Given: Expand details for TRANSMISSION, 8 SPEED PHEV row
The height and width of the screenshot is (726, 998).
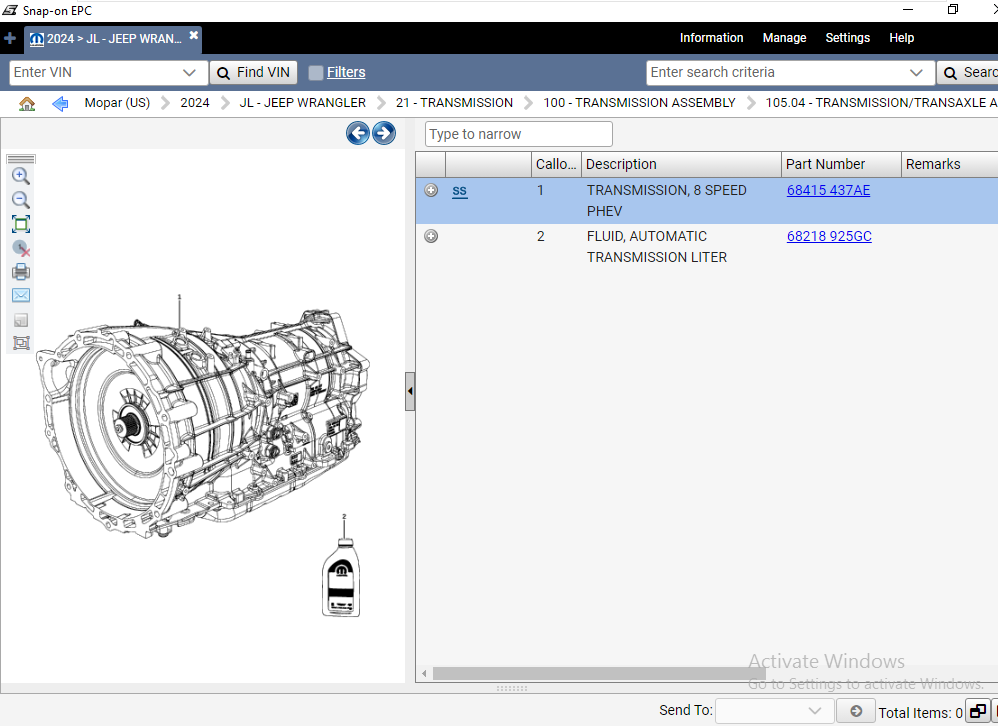Looking at the screenshot, I should point(430,190).
